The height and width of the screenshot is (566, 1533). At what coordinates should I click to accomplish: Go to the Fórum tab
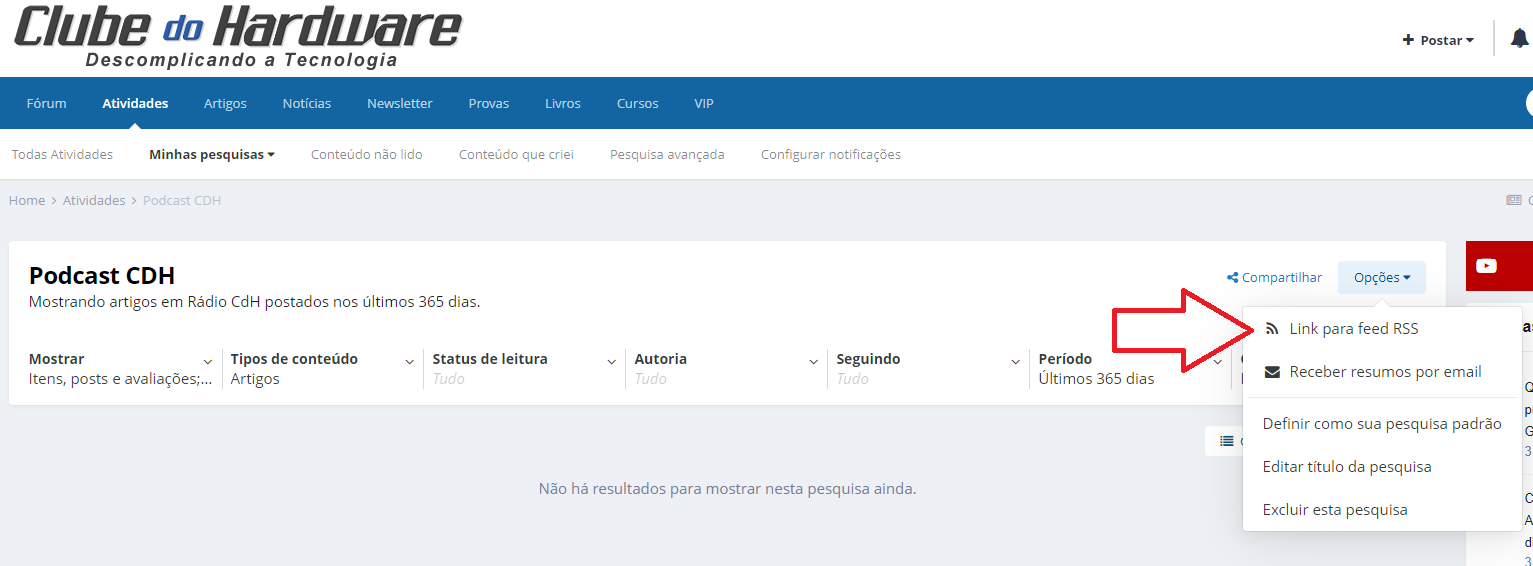(x=46, y=103)
